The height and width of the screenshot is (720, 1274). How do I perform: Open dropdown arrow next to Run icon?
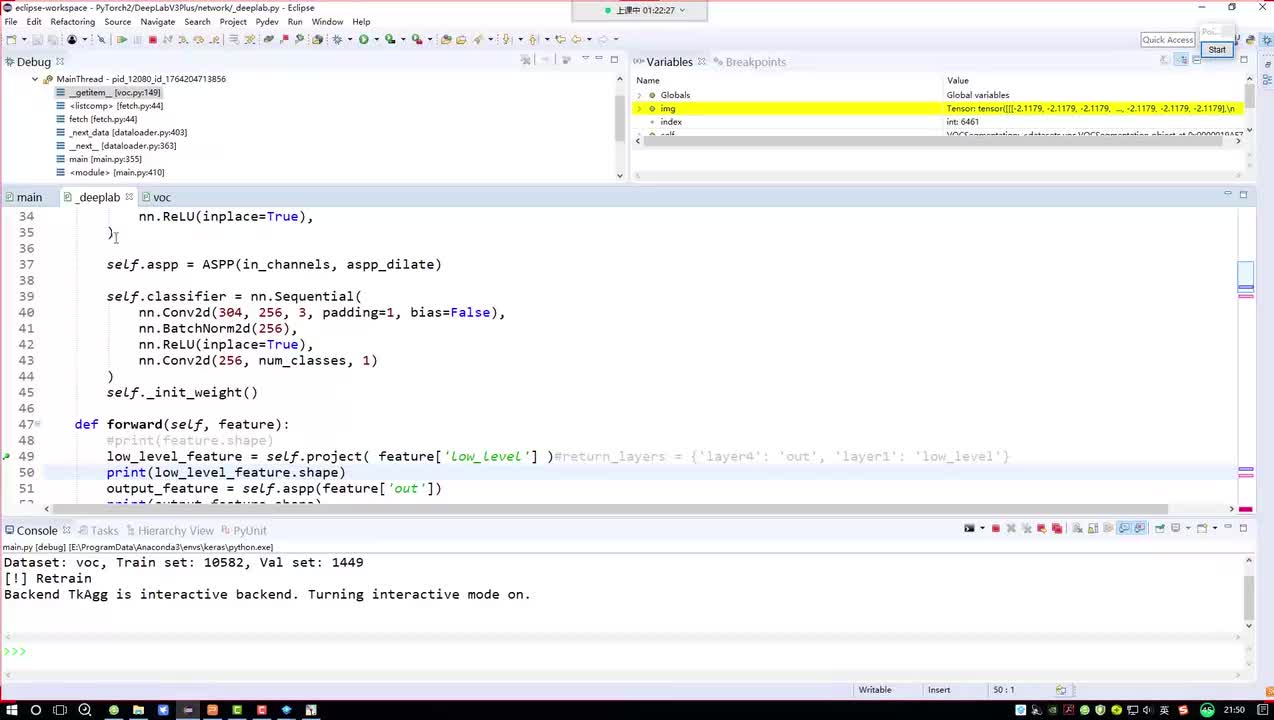376,39
